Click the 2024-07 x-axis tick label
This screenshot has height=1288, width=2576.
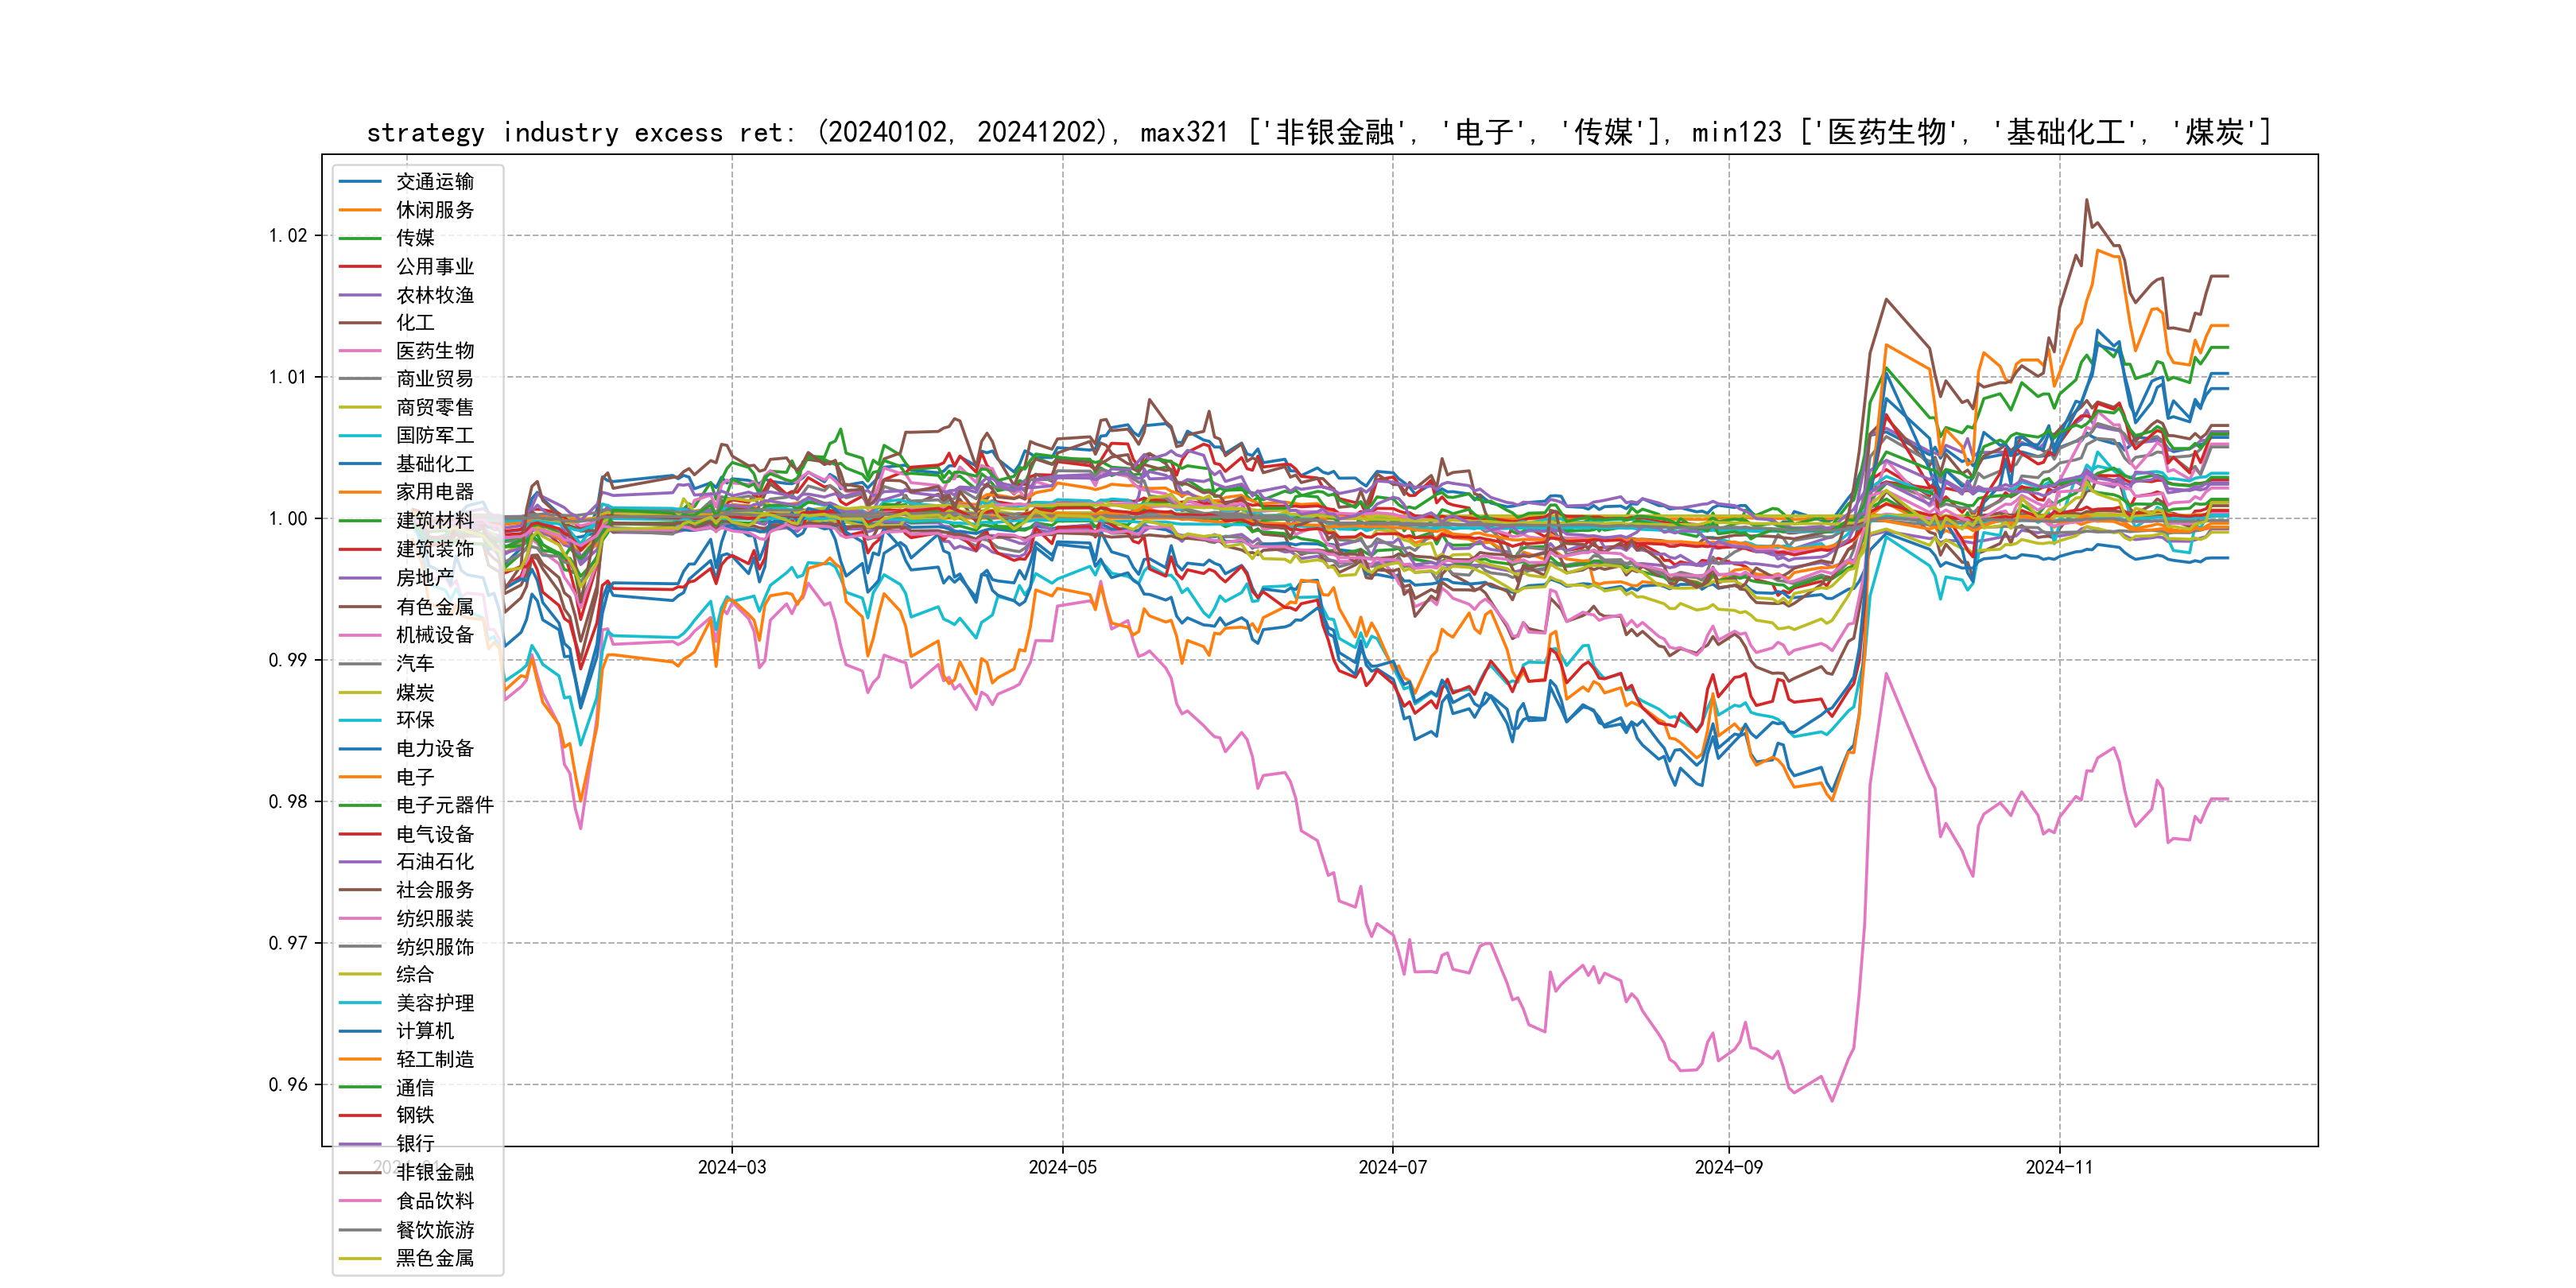1392,1167
